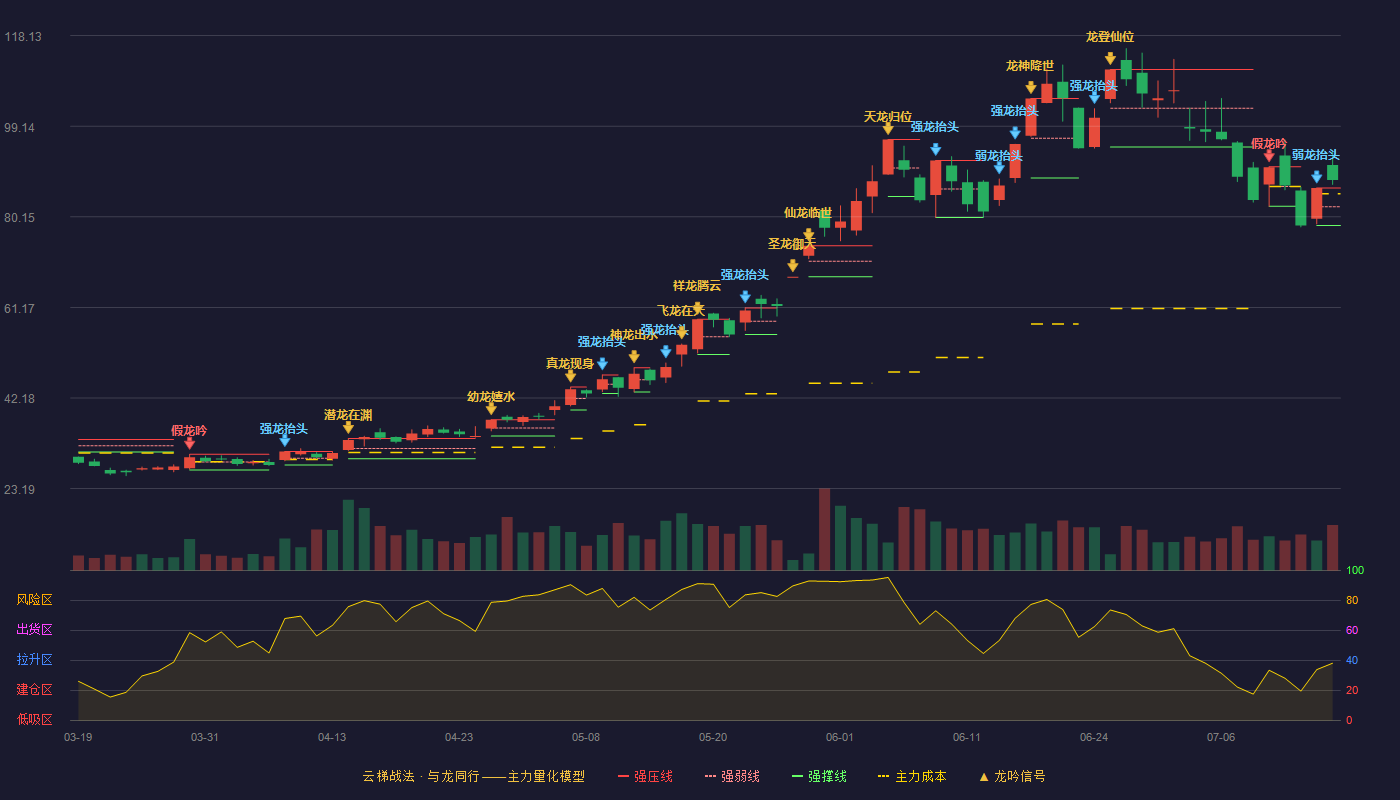Click the 06-01 date label

tap(840, 737)
